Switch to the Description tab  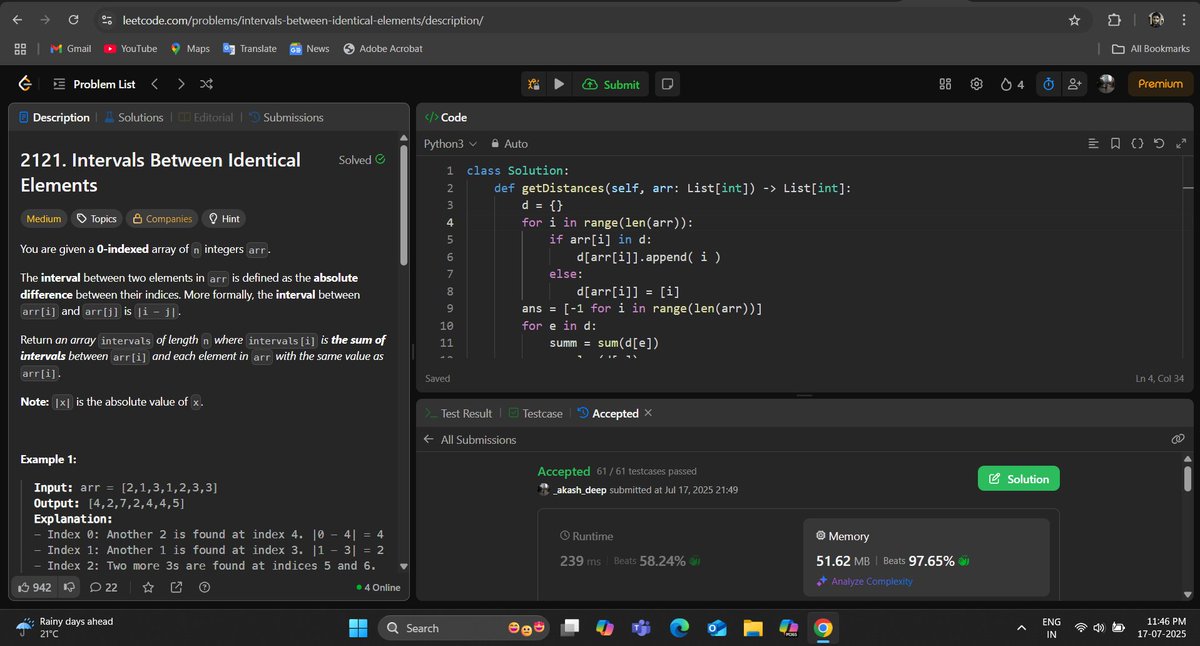(x=54, y=117)
